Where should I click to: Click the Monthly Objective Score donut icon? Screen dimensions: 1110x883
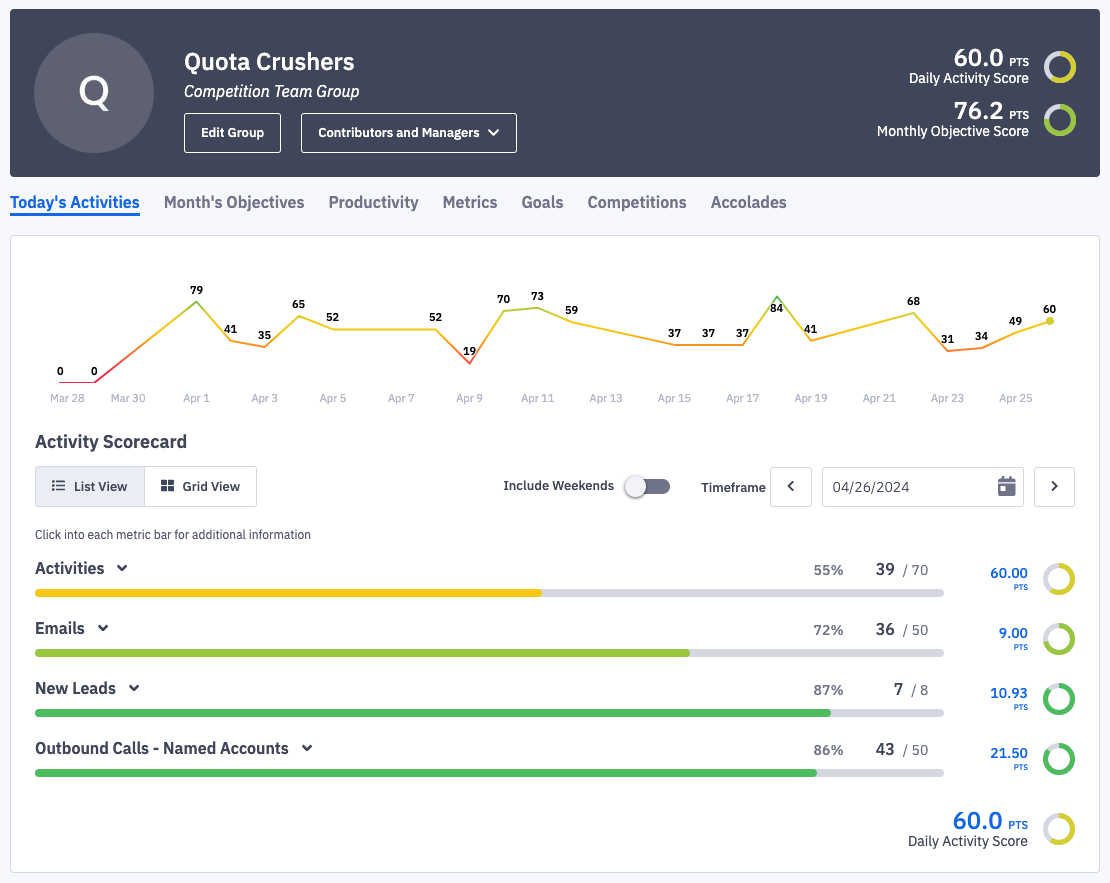point(1059,121)
